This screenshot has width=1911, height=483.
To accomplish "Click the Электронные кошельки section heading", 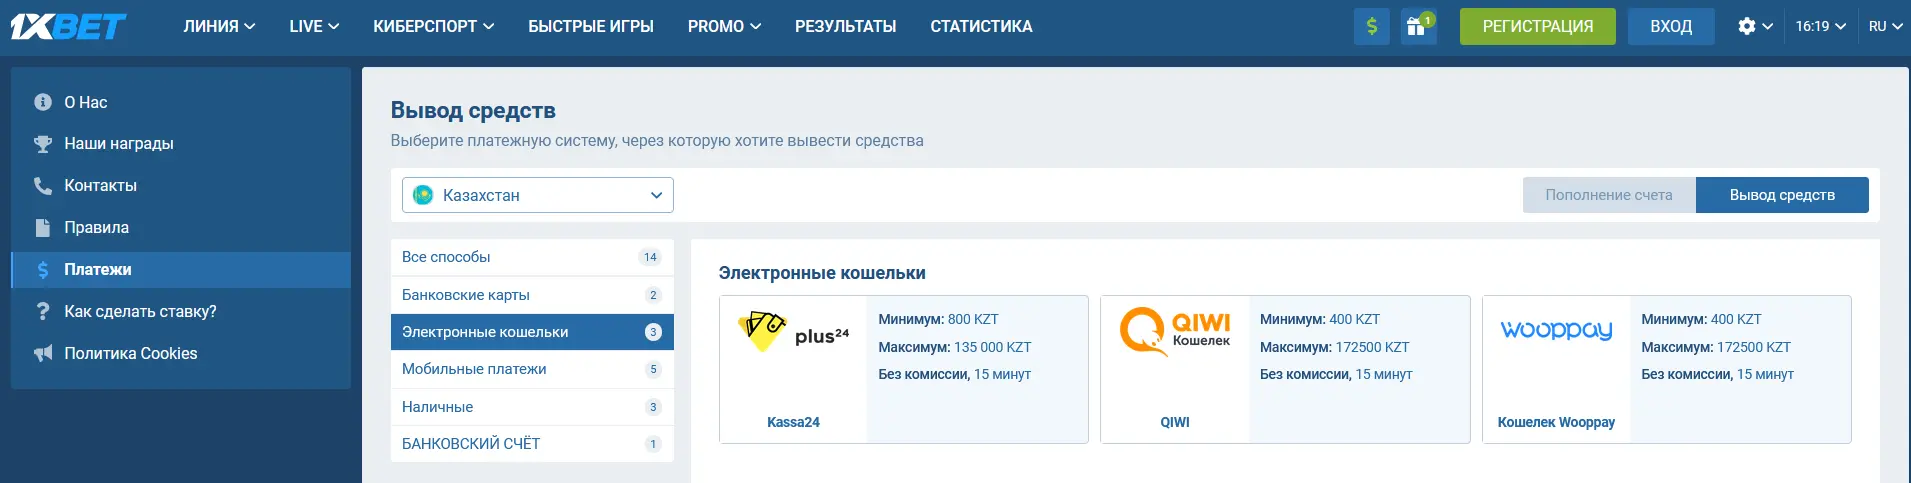I will click(822, 273).
